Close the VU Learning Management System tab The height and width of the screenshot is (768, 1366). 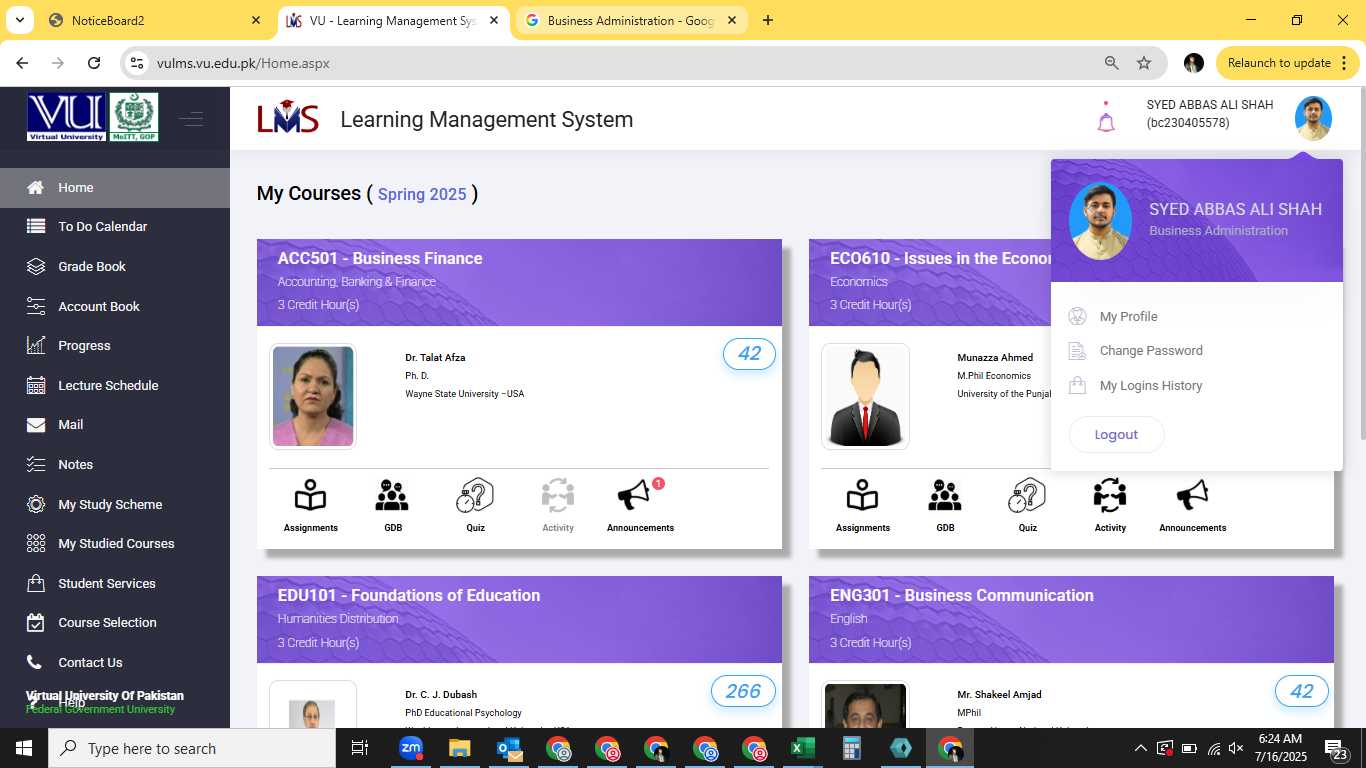[x=494, y=20]
